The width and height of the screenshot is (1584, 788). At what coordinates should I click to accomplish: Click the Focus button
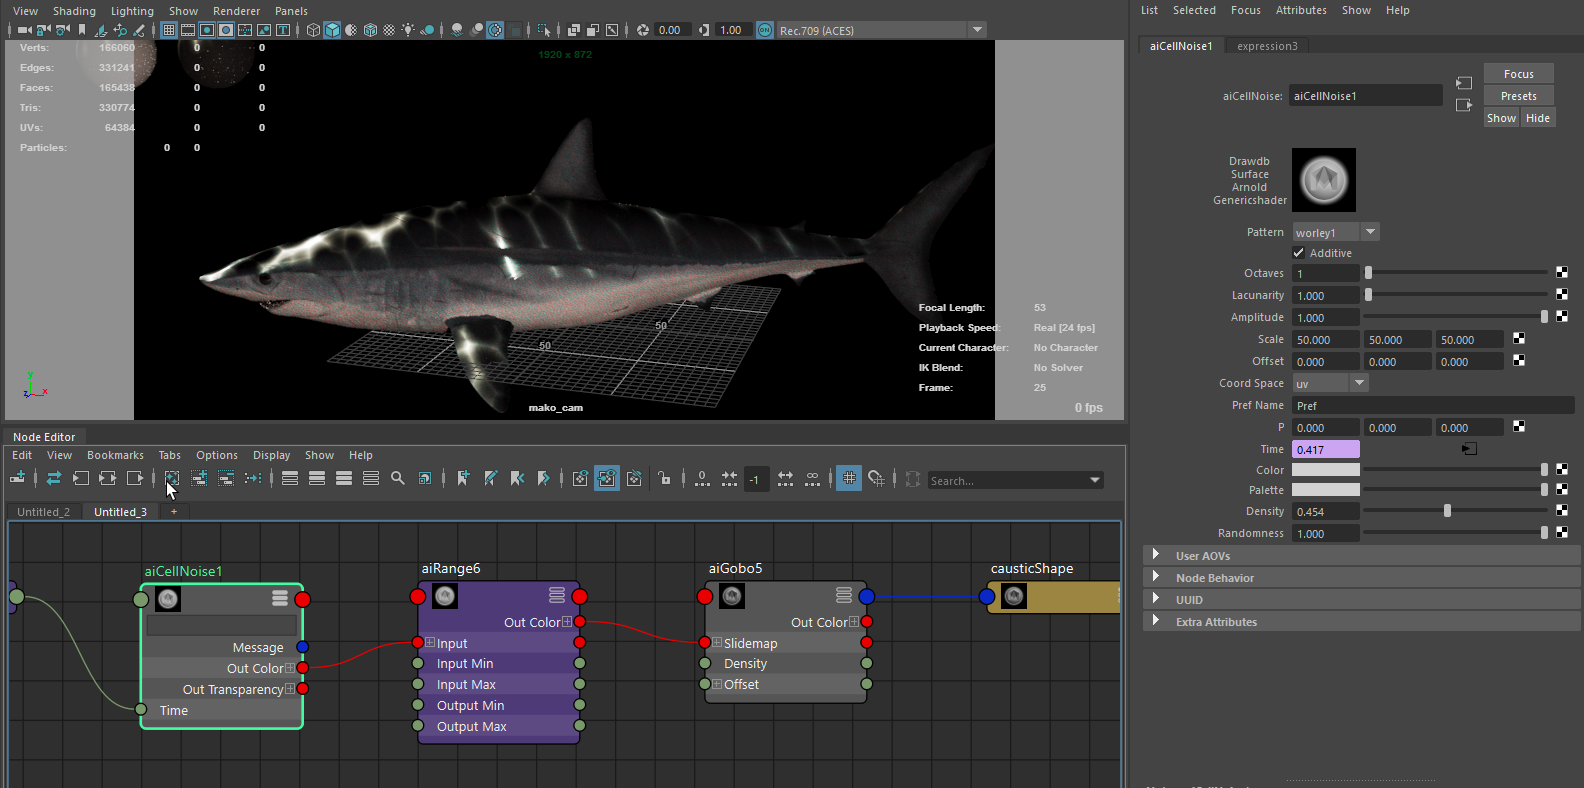click(1518, 74)
